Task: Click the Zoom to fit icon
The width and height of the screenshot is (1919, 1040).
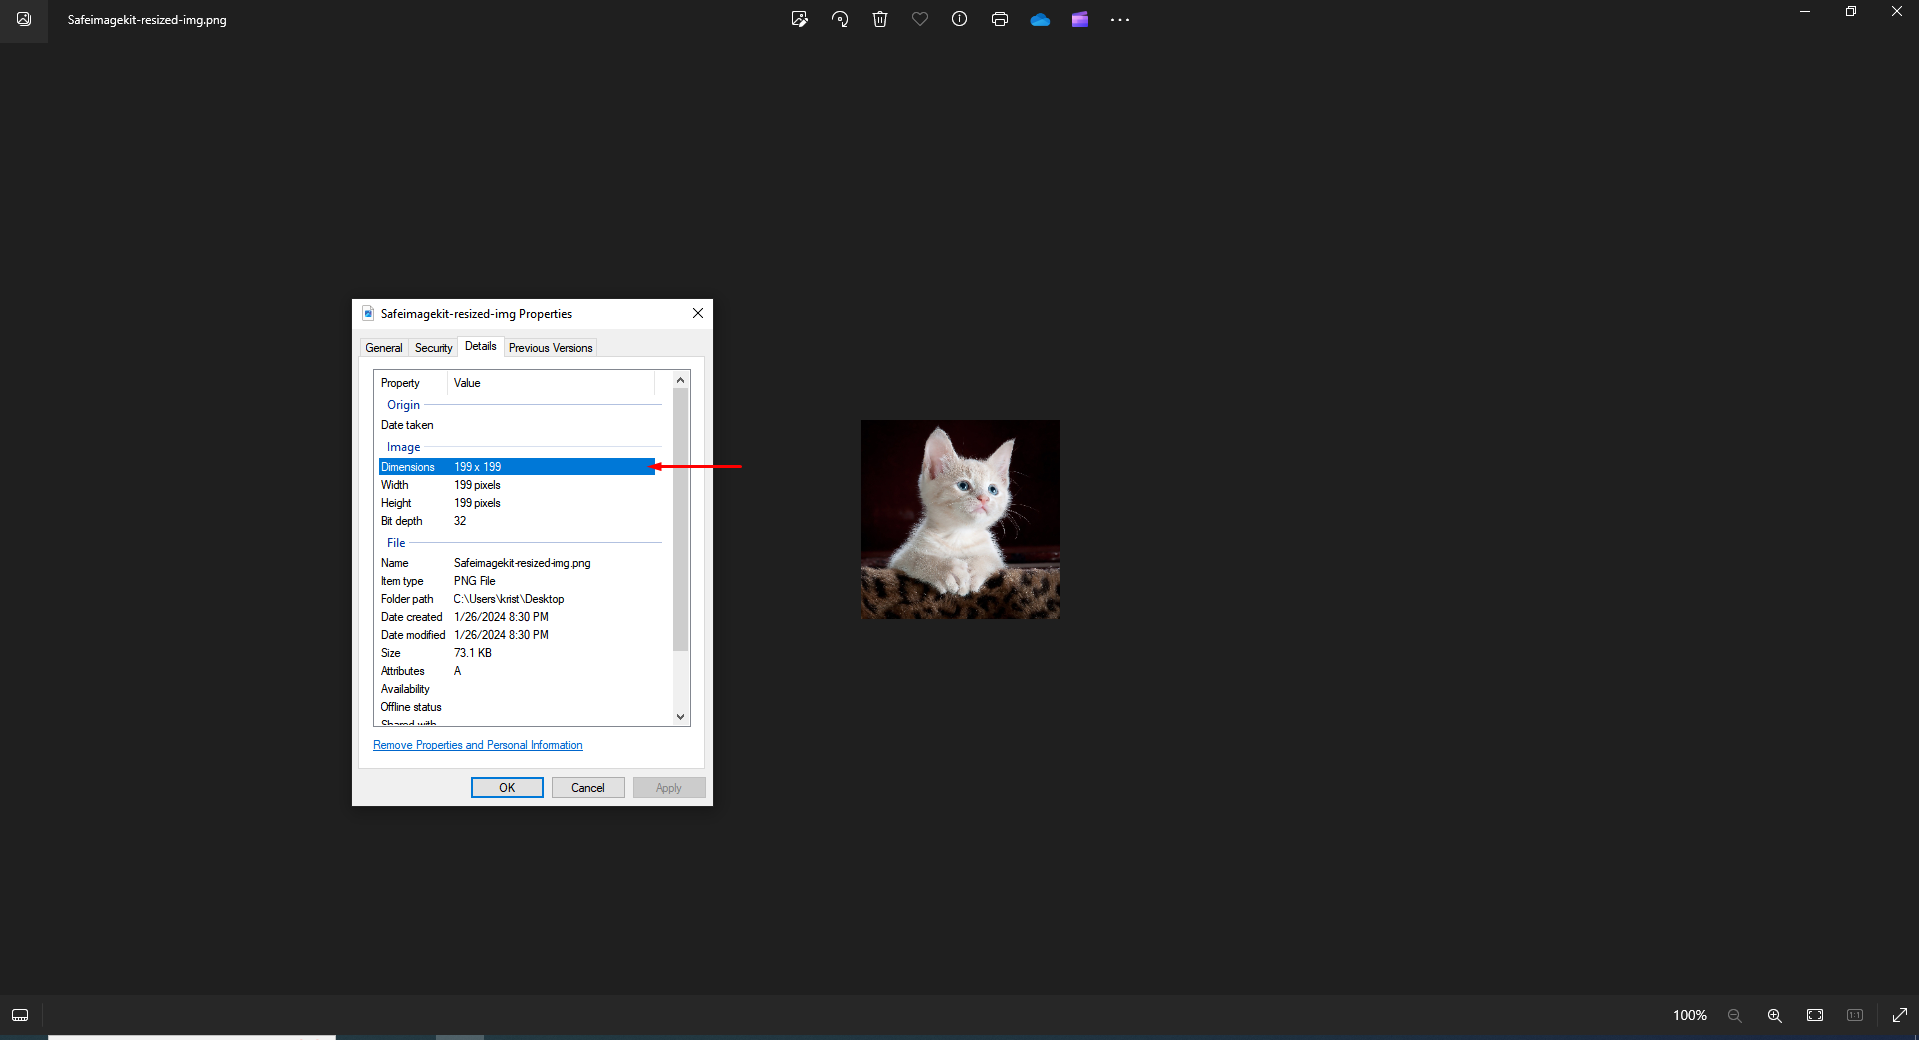Action: click(x=1815, y=1015)
